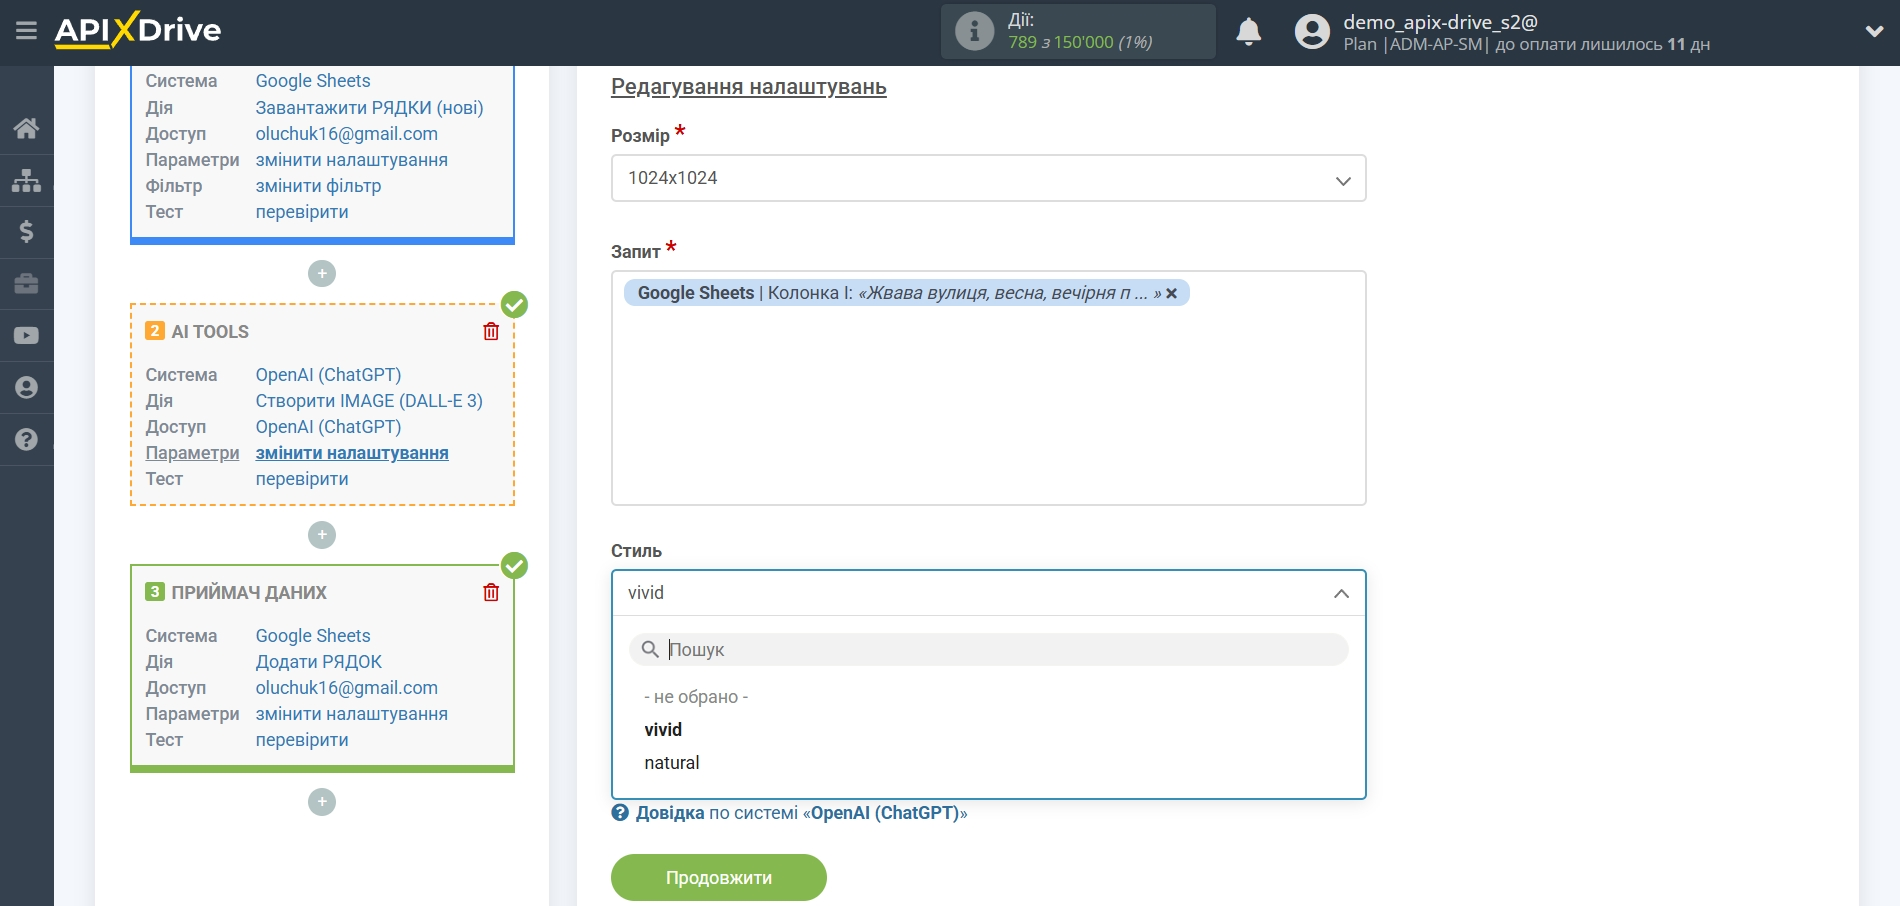Viewport: 1900px width, 906px height.
Task: Click the ПРИЙМАЧ ДАНИХ block title
Action: click(x=249, y=593)
